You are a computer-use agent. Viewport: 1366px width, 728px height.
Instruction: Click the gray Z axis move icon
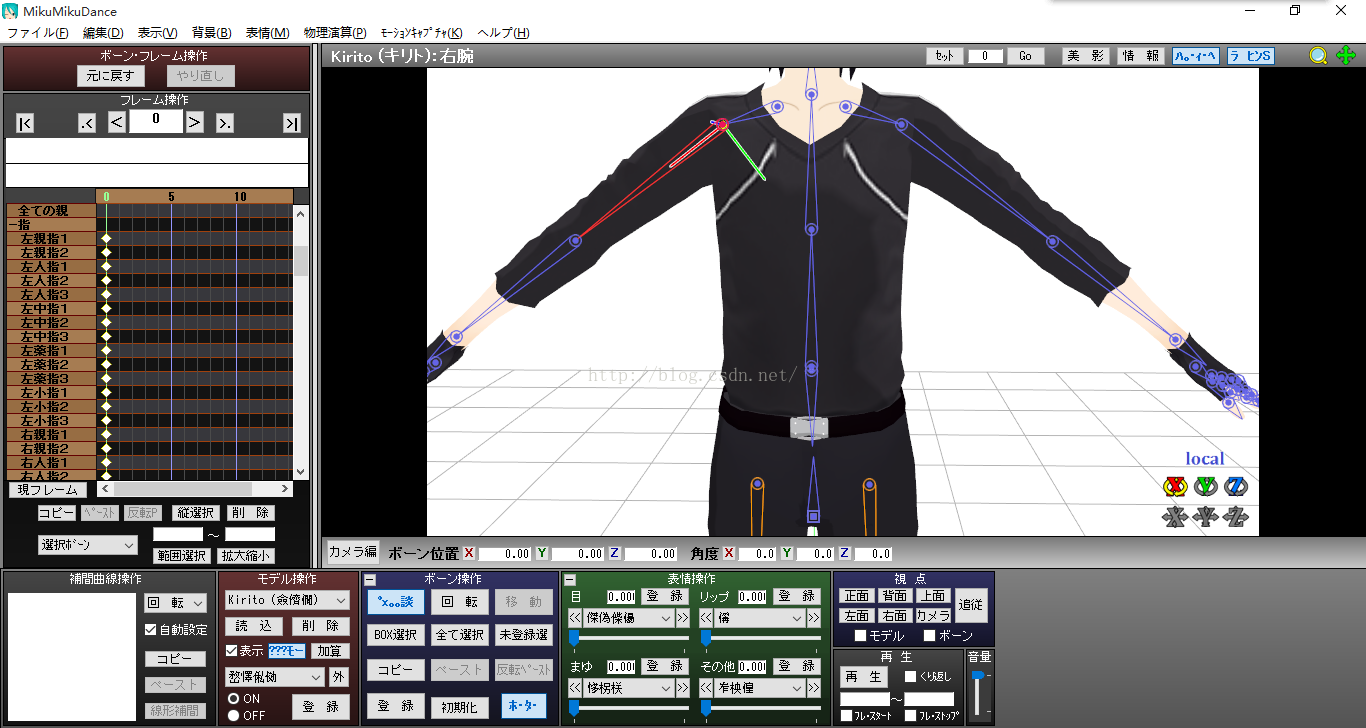pyautogui.click(x=1237, y=517)
